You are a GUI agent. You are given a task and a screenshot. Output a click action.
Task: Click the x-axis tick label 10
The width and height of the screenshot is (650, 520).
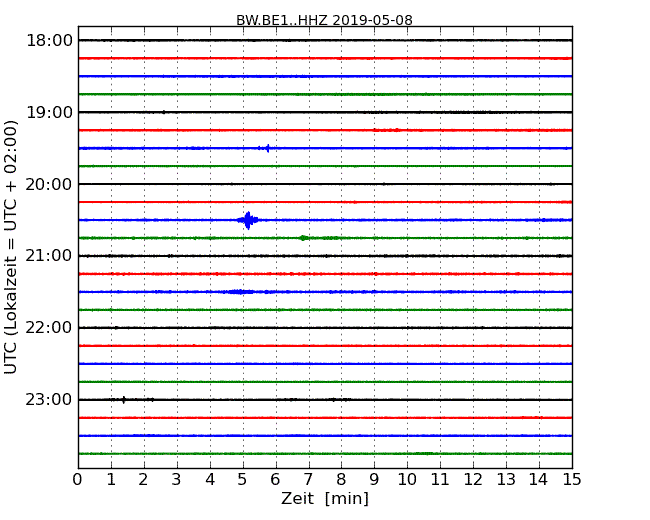pos(407,479)
